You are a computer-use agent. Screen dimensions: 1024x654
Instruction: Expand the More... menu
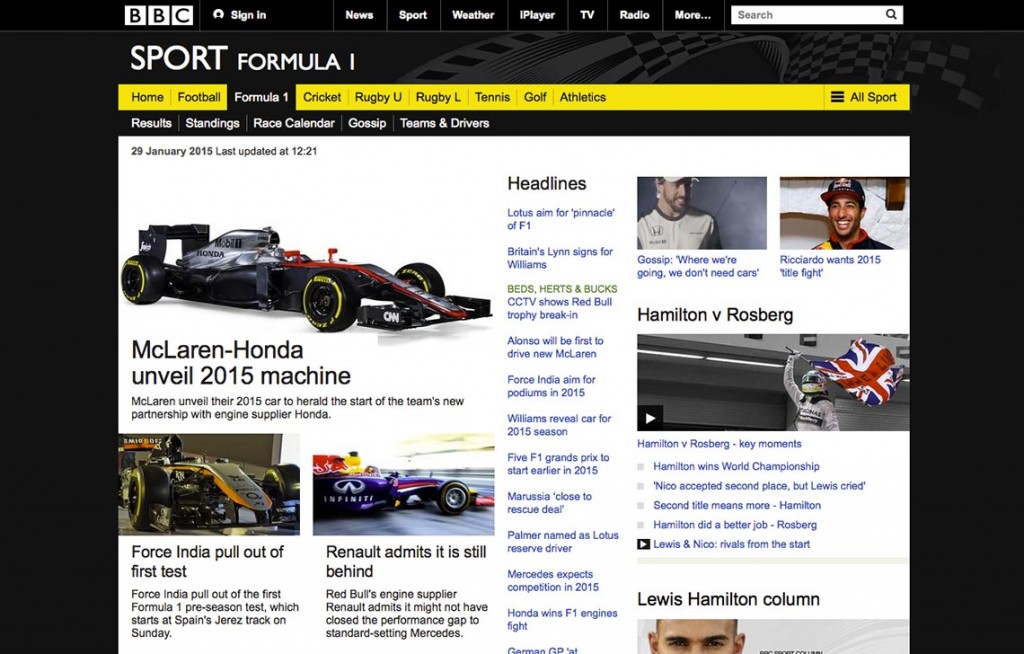pyautogui.click(x=693, y=15)
